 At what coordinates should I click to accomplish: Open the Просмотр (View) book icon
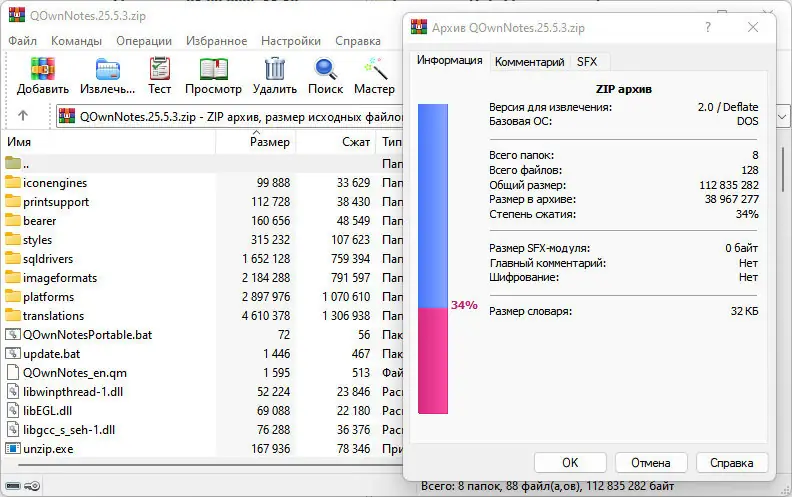click(x=214, y=69)
